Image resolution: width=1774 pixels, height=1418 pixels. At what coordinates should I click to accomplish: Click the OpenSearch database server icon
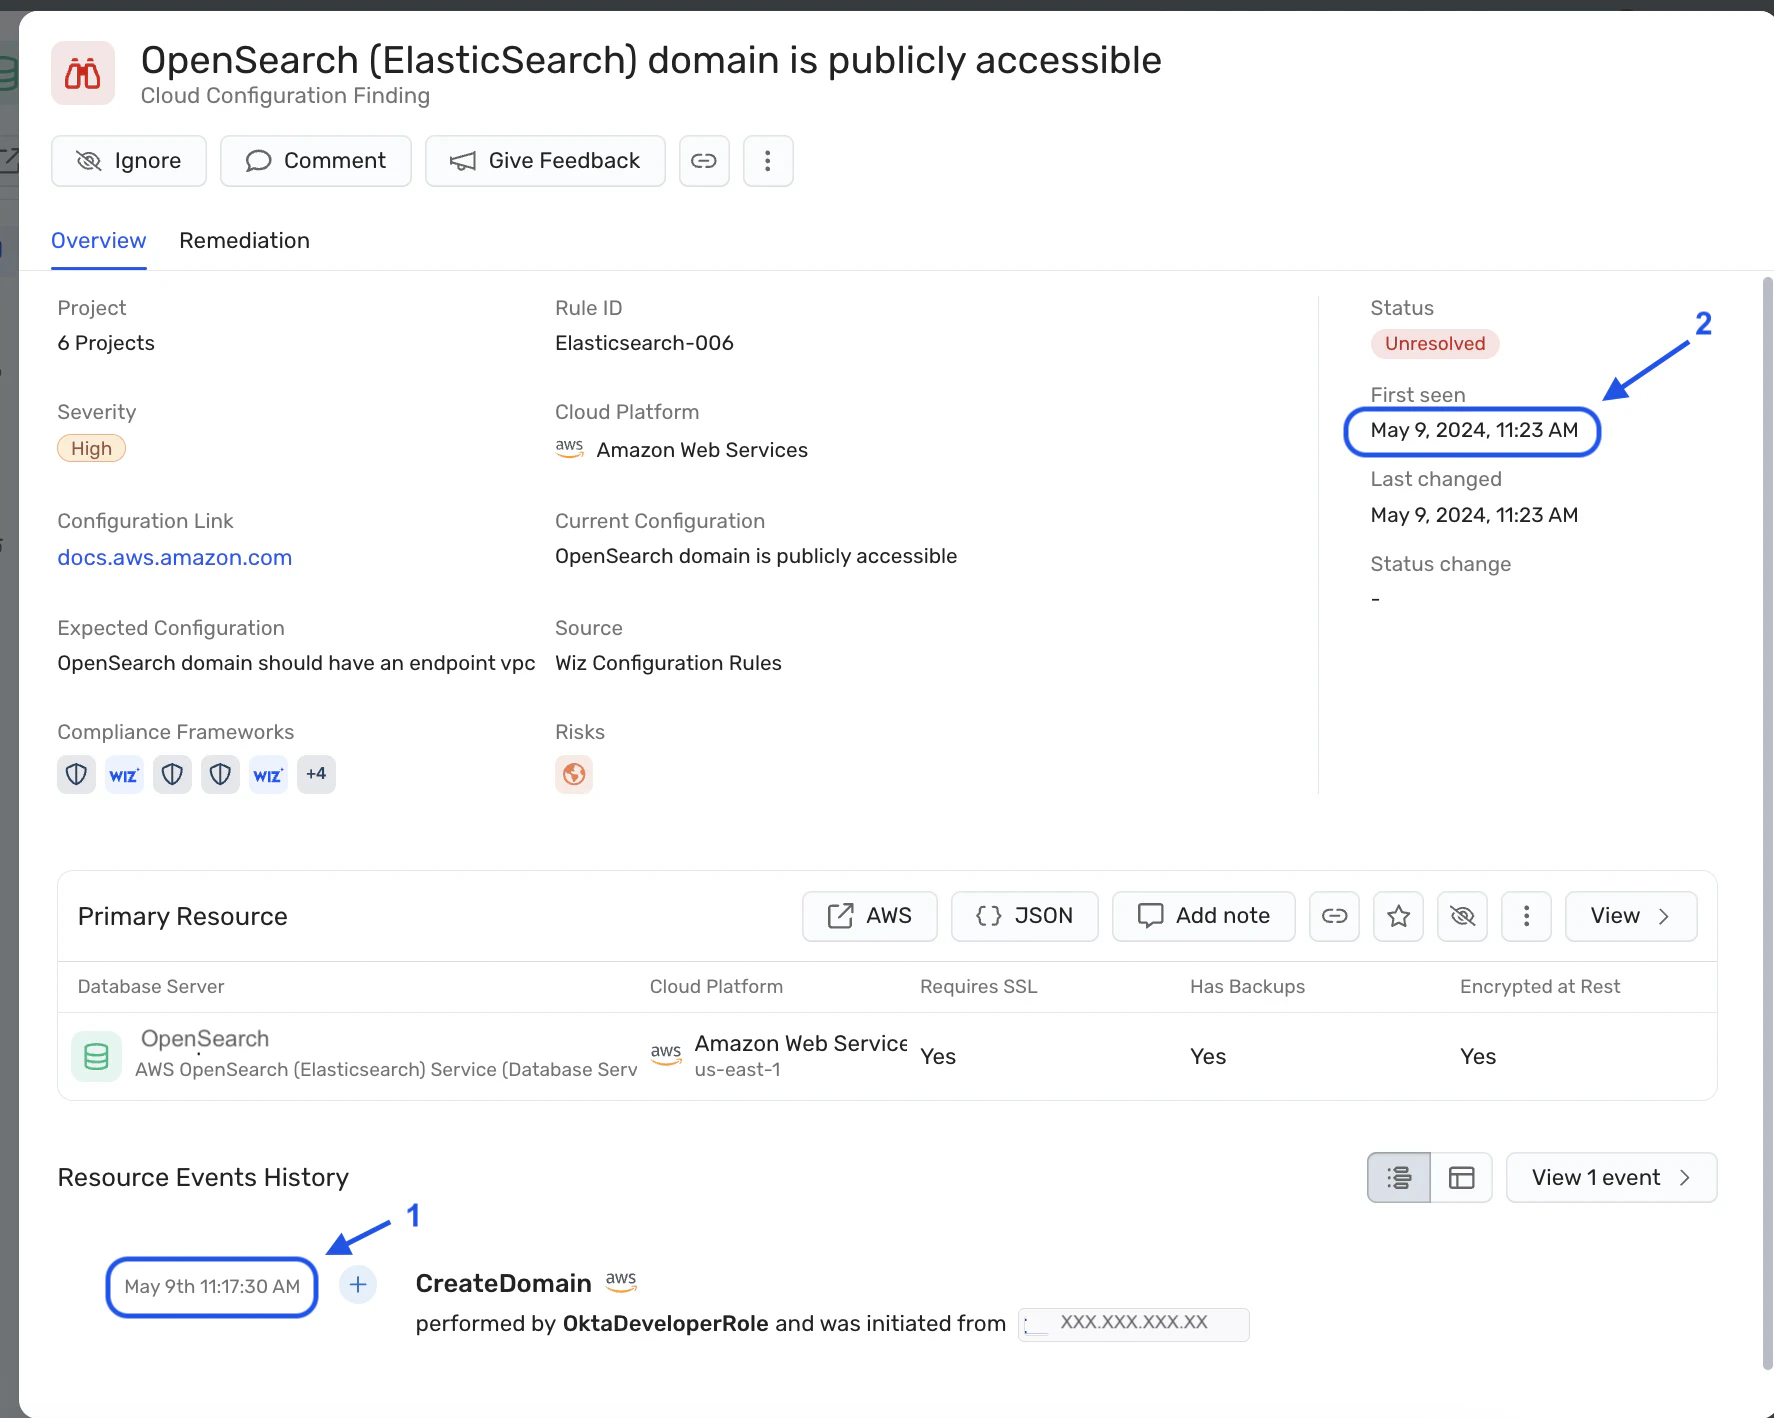point(97,1056)
